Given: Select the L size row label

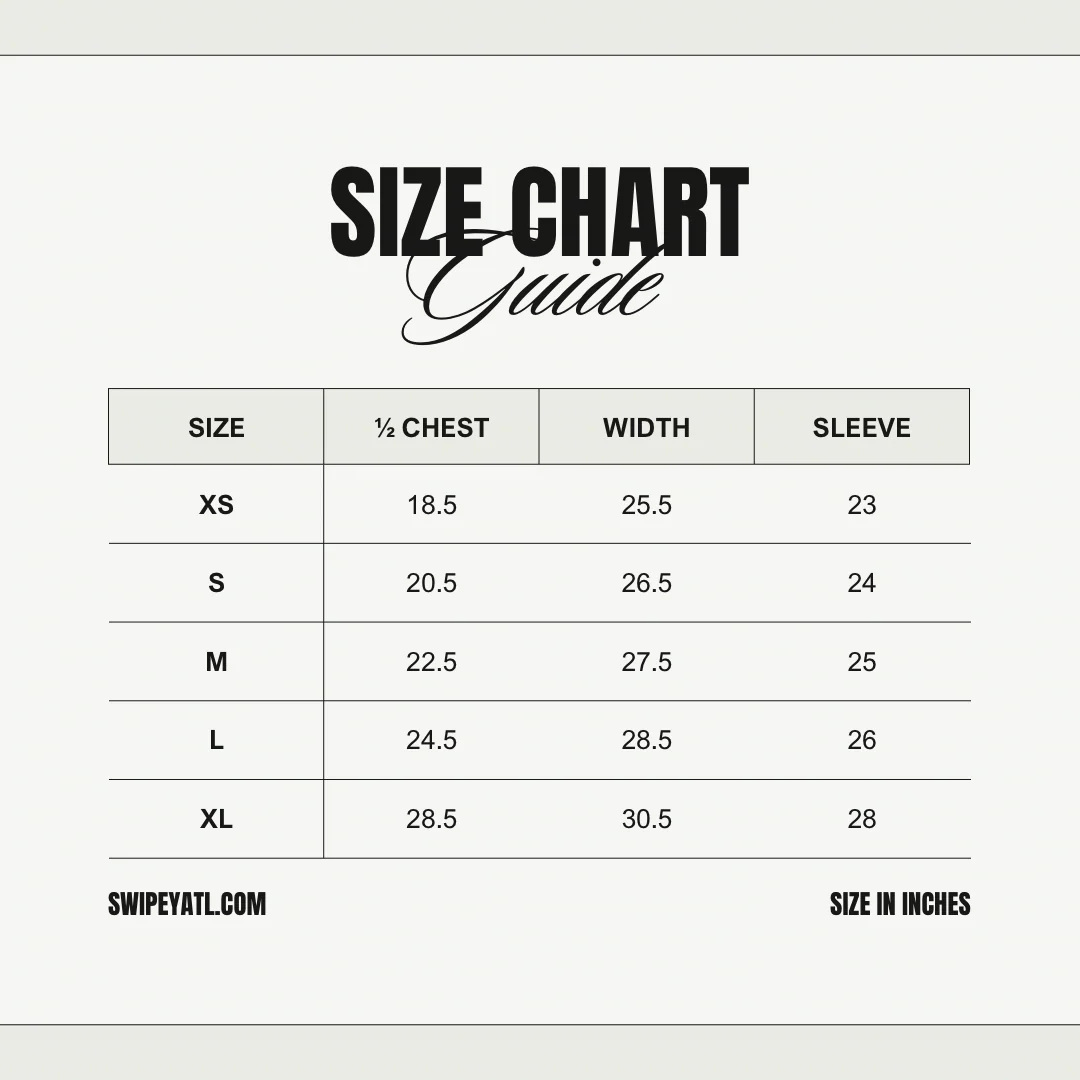Looking at the screenshot, I should 216,740.
